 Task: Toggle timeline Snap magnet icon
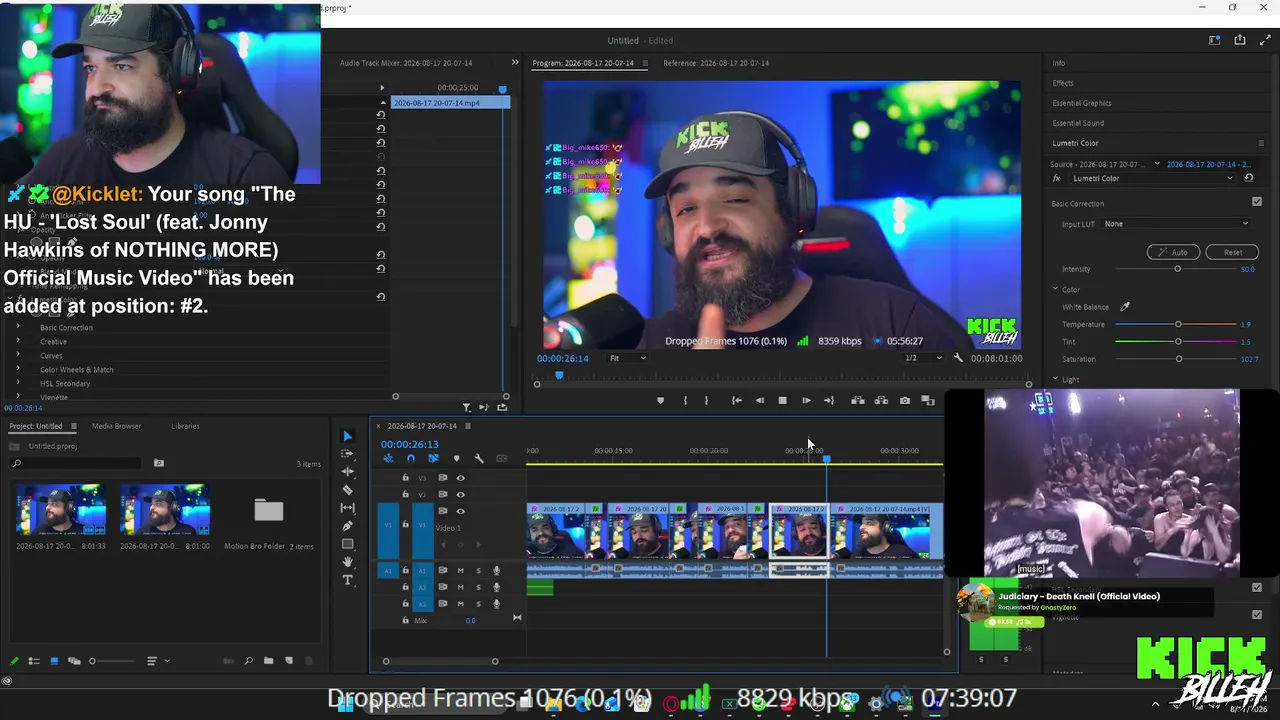pyautogui.click(x=410, y=458)
